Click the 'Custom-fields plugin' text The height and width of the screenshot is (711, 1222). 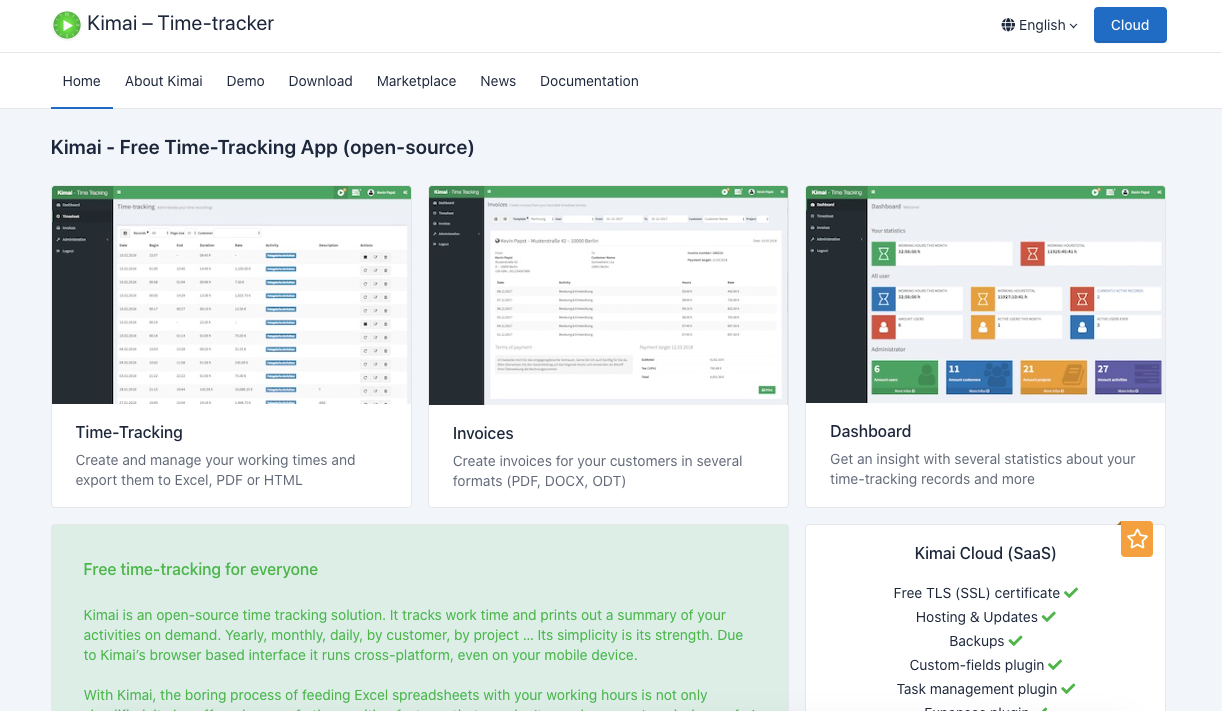(x=977, y=665)
